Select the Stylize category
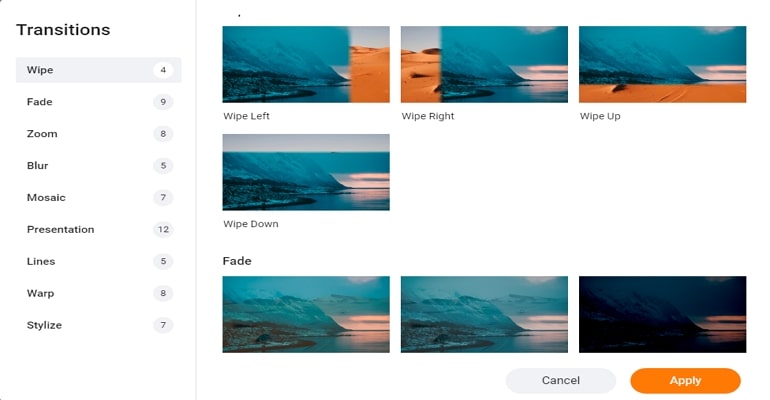 98,325
